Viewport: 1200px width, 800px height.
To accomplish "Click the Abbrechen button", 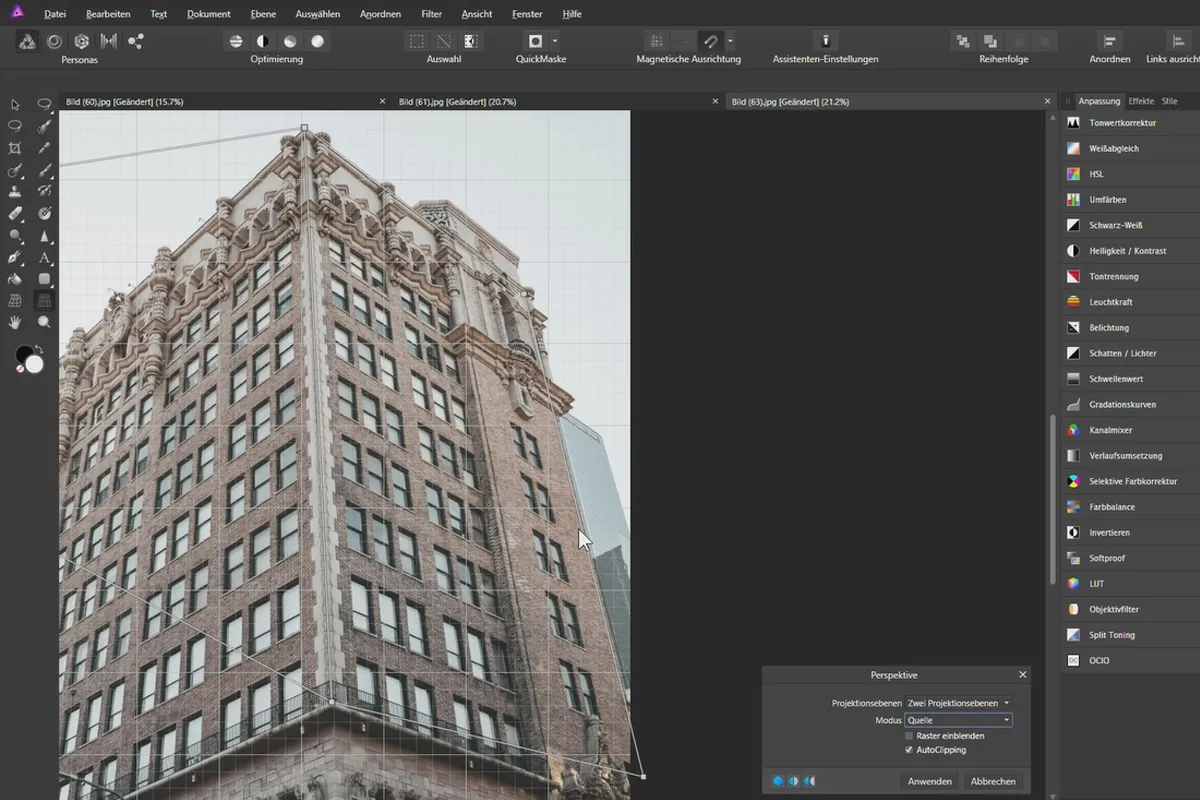I will [993, 781].
